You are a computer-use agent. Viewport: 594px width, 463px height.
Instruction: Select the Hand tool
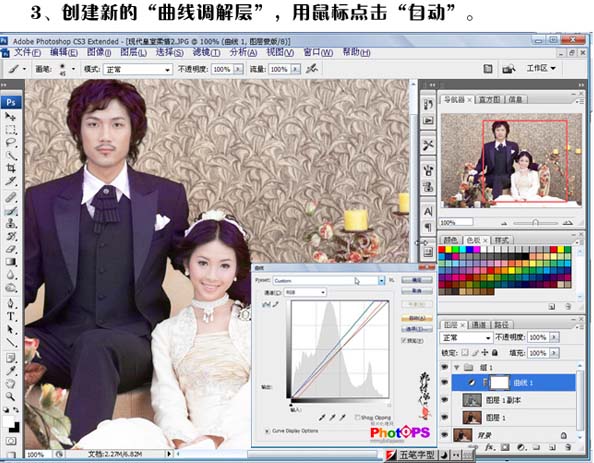click(11, 383)
